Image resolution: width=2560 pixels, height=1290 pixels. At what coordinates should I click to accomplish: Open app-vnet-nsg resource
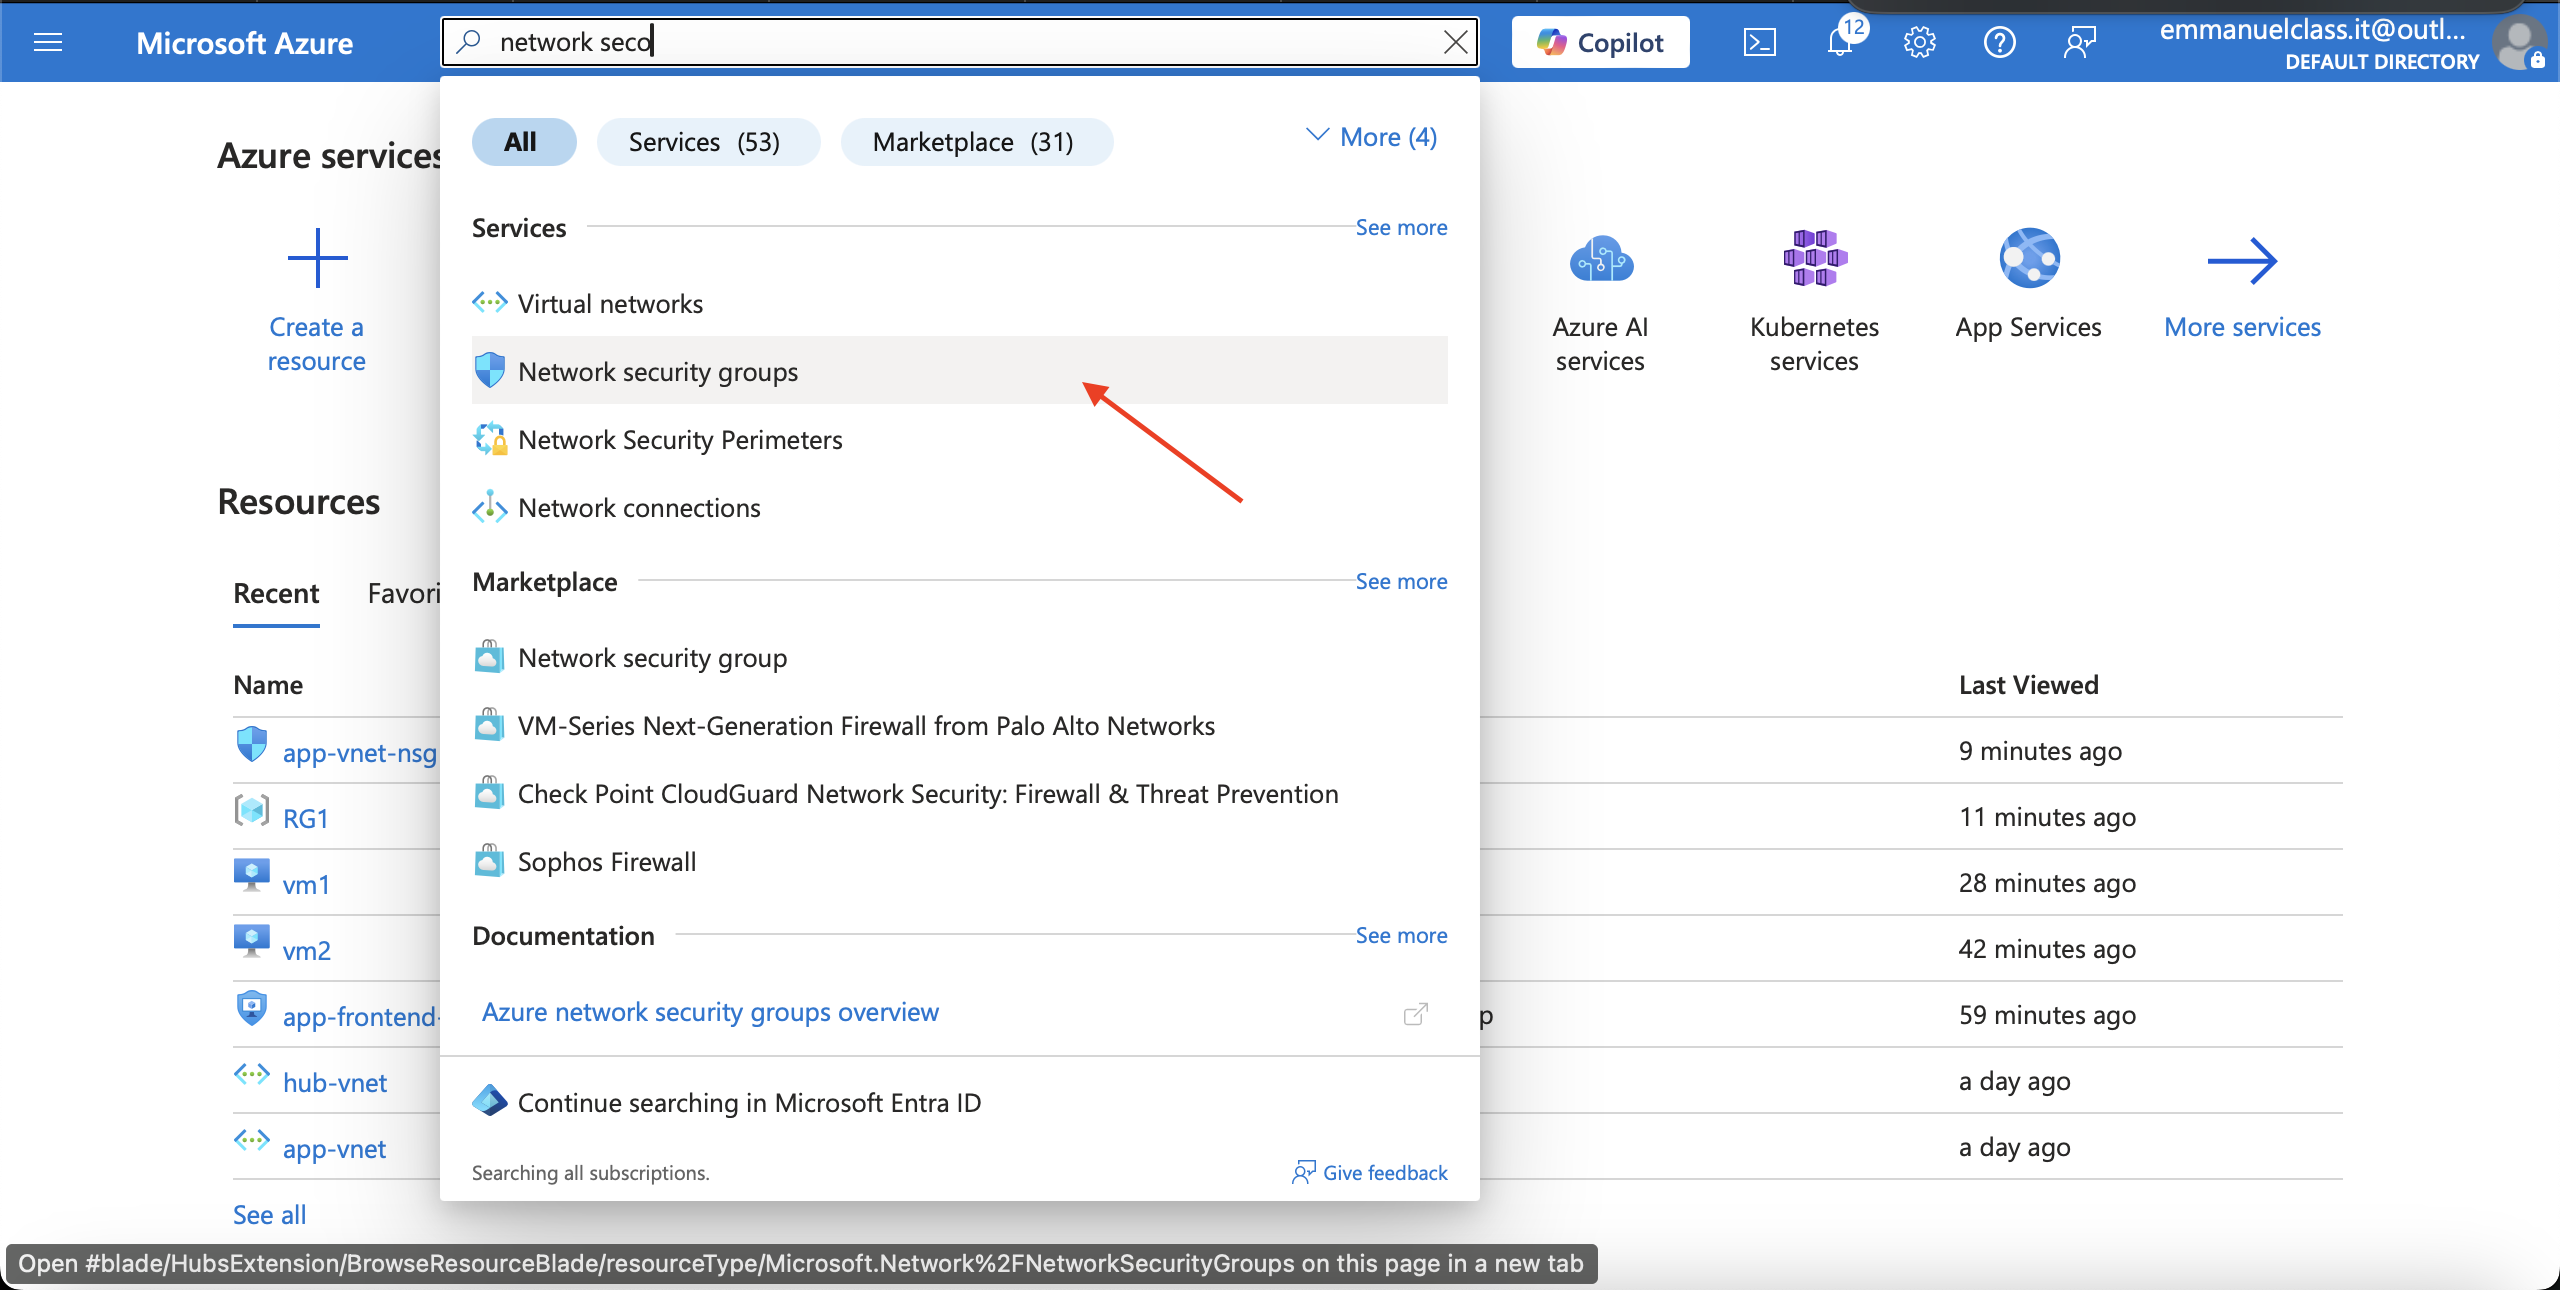coord(359,752)
